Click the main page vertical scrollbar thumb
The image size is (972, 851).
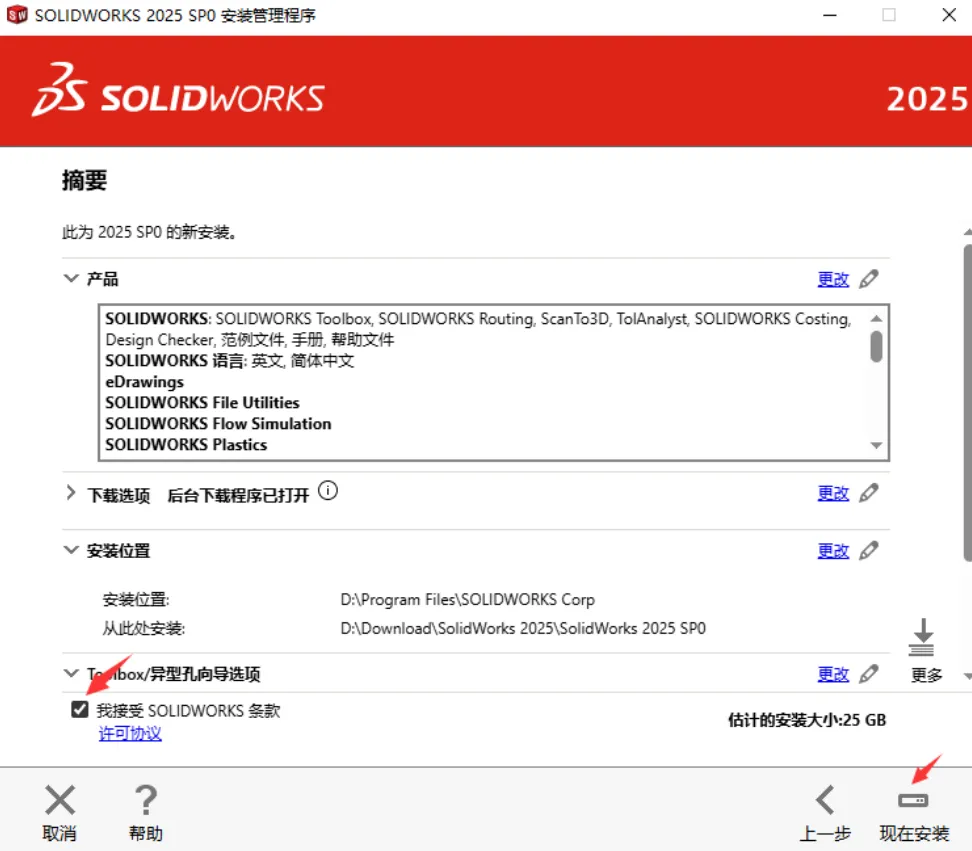tap(968, 403)
